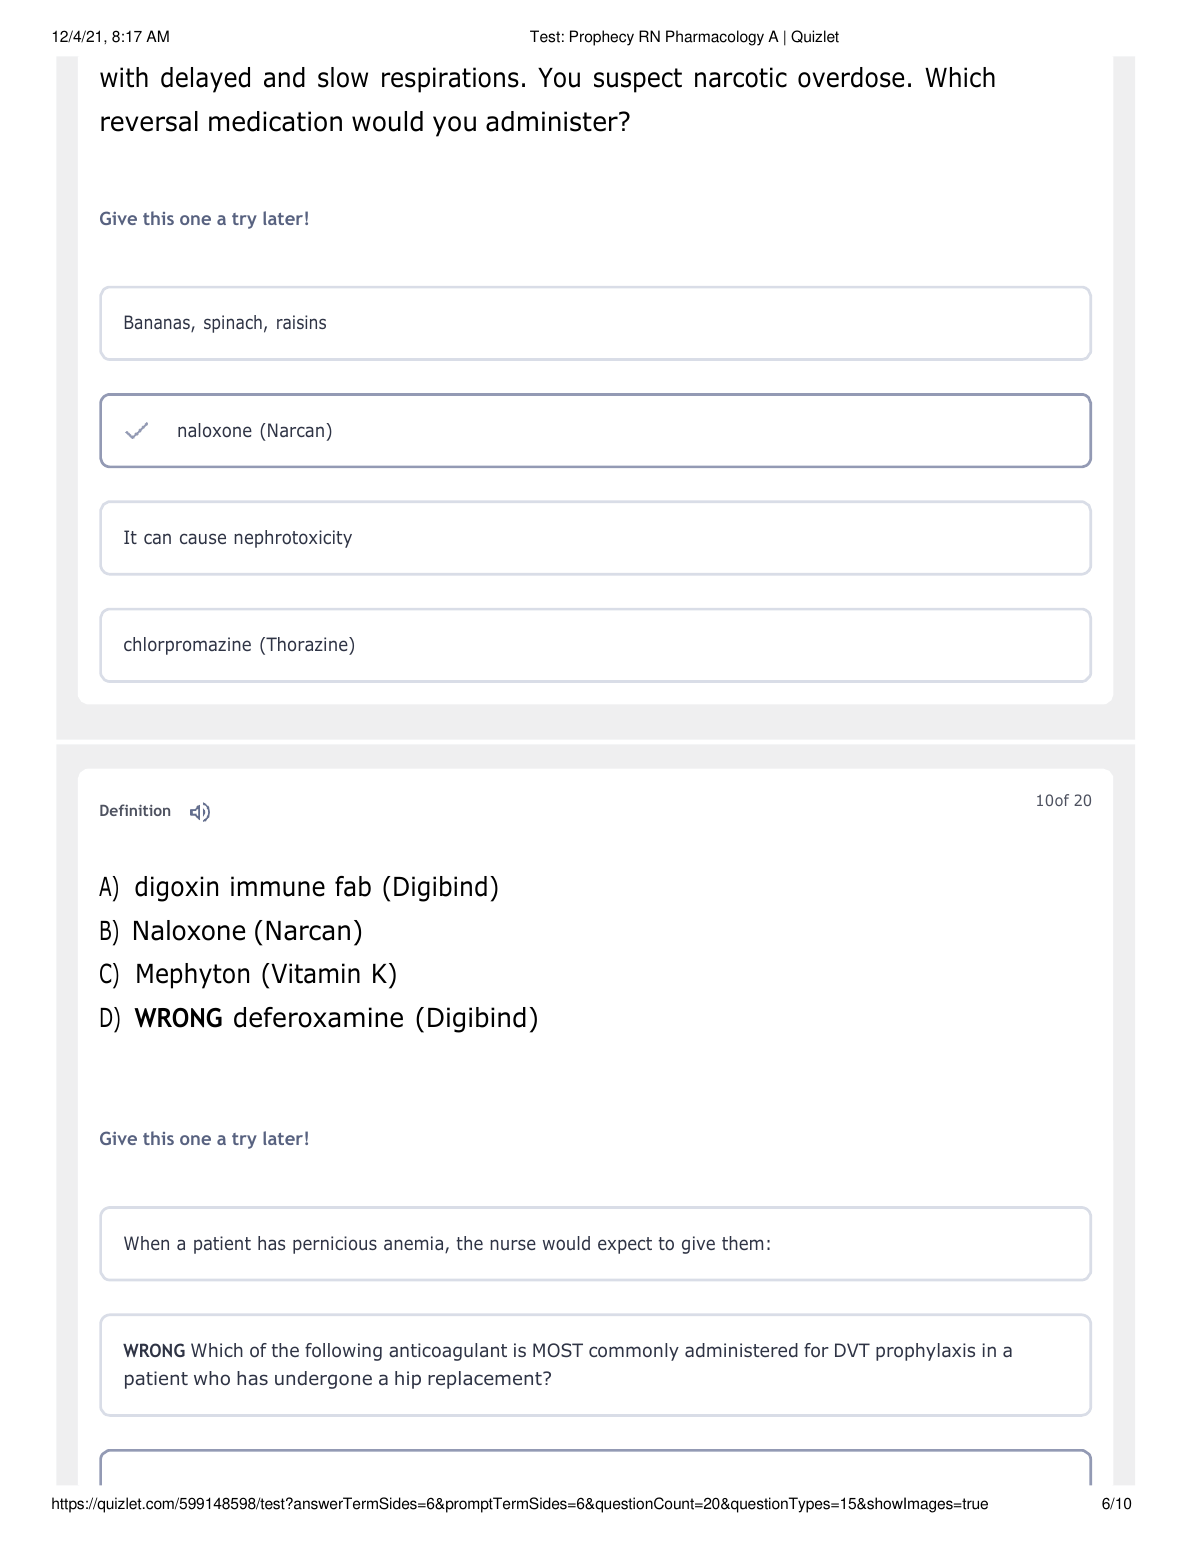Select the DVT prophylaxis anticoagulant answer
This screenshot has width=1192, height=1542.
click(x=595, y=1365)
